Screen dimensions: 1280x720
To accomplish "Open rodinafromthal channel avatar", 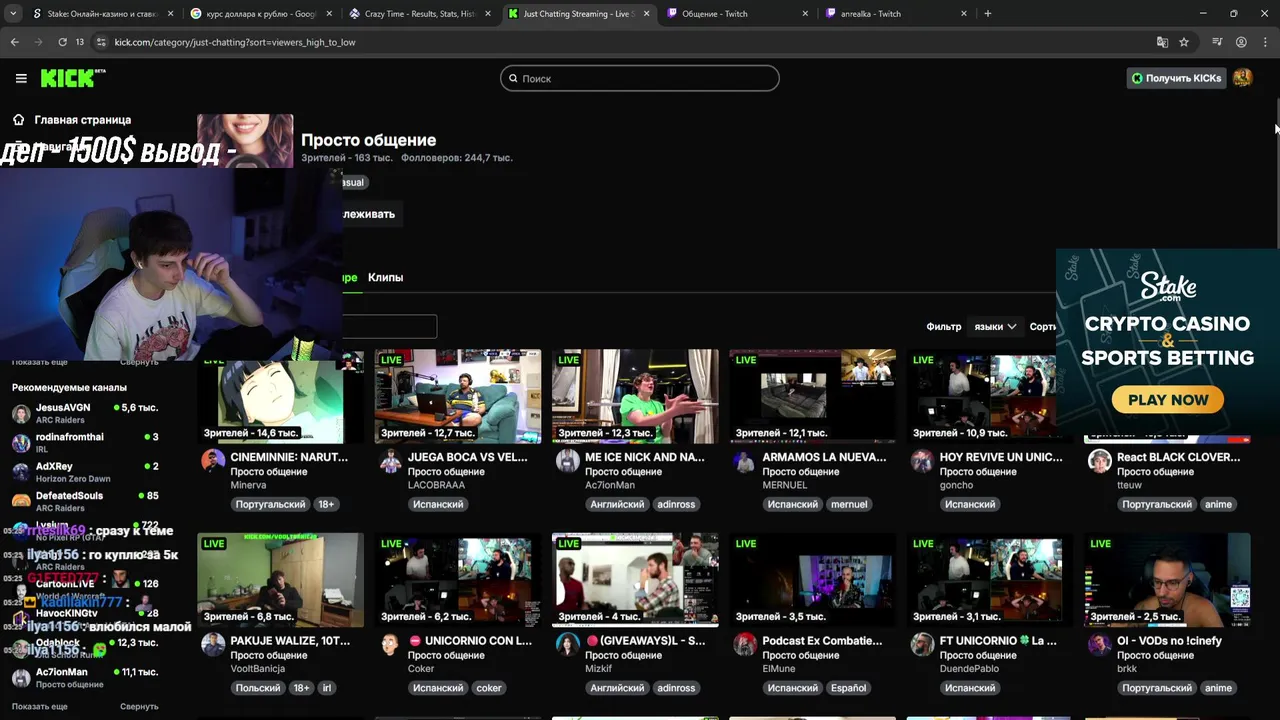I will 21,443.
